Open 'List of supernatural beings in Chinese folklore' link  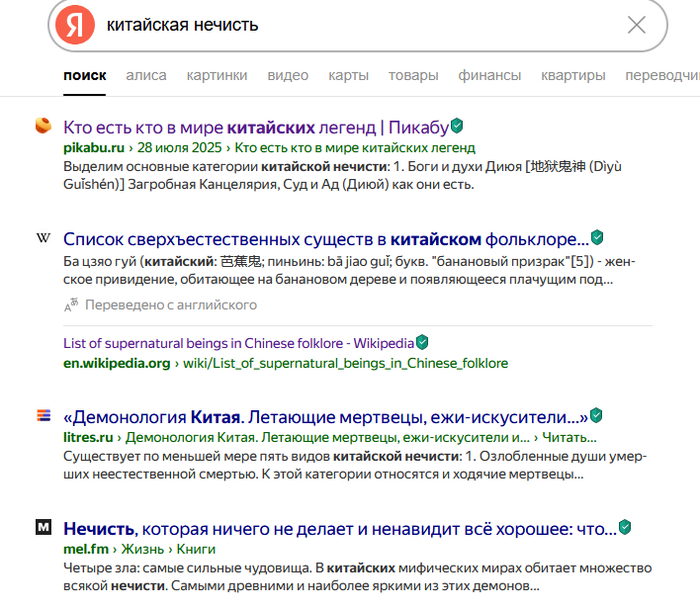(238, 343)
